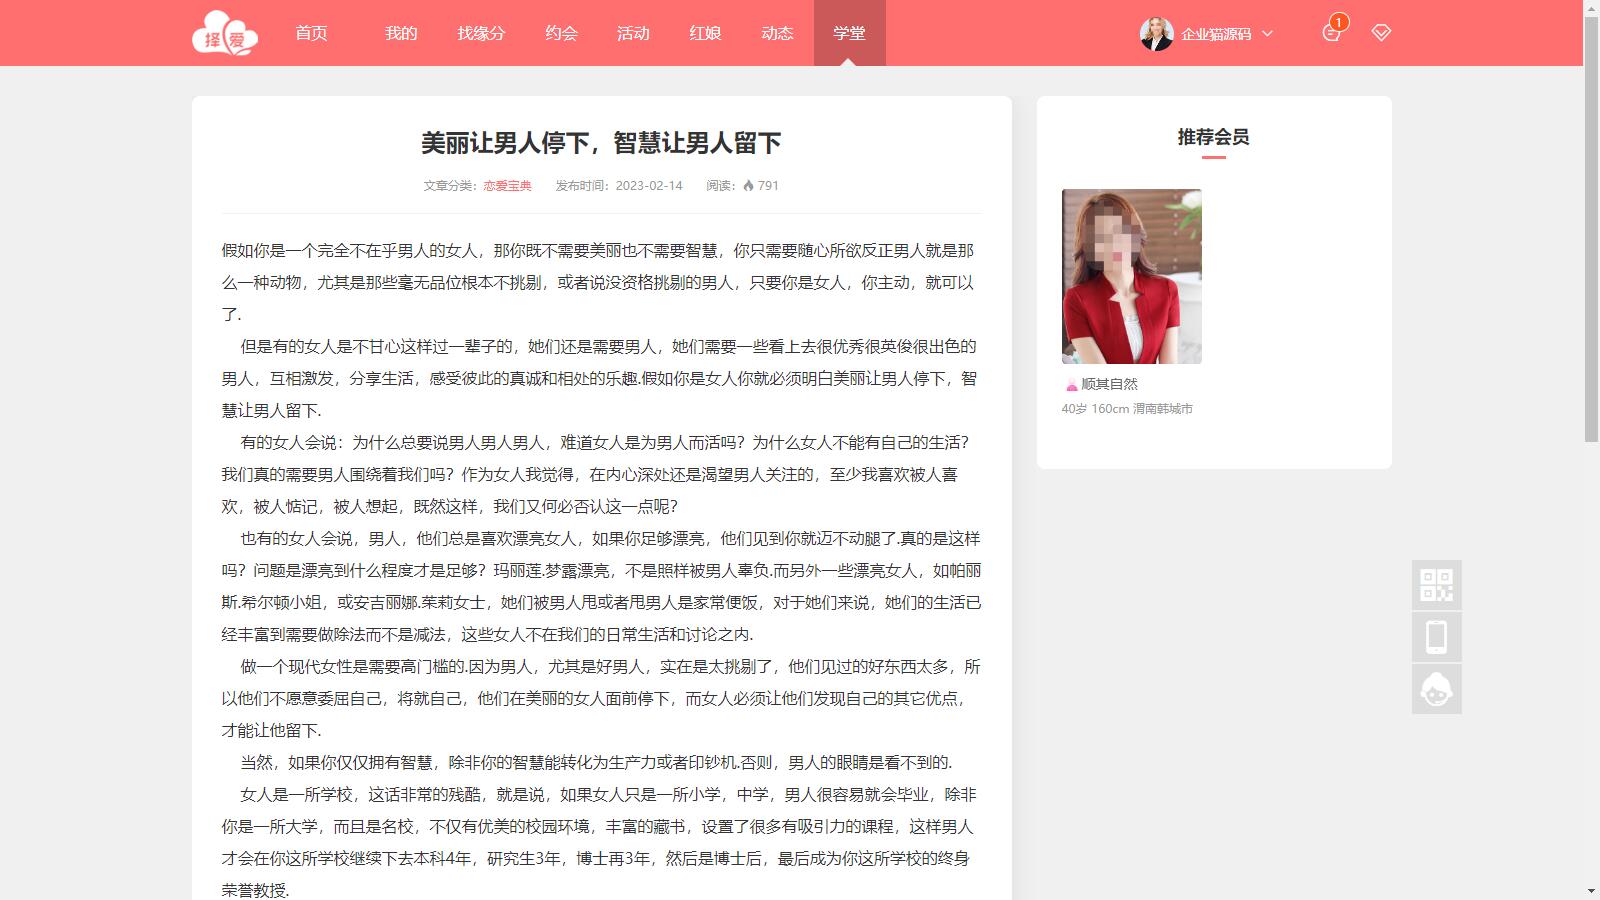Open the 约会 section
The width and height of the screenshot is (1600, 900).
(x=561, y=33)
